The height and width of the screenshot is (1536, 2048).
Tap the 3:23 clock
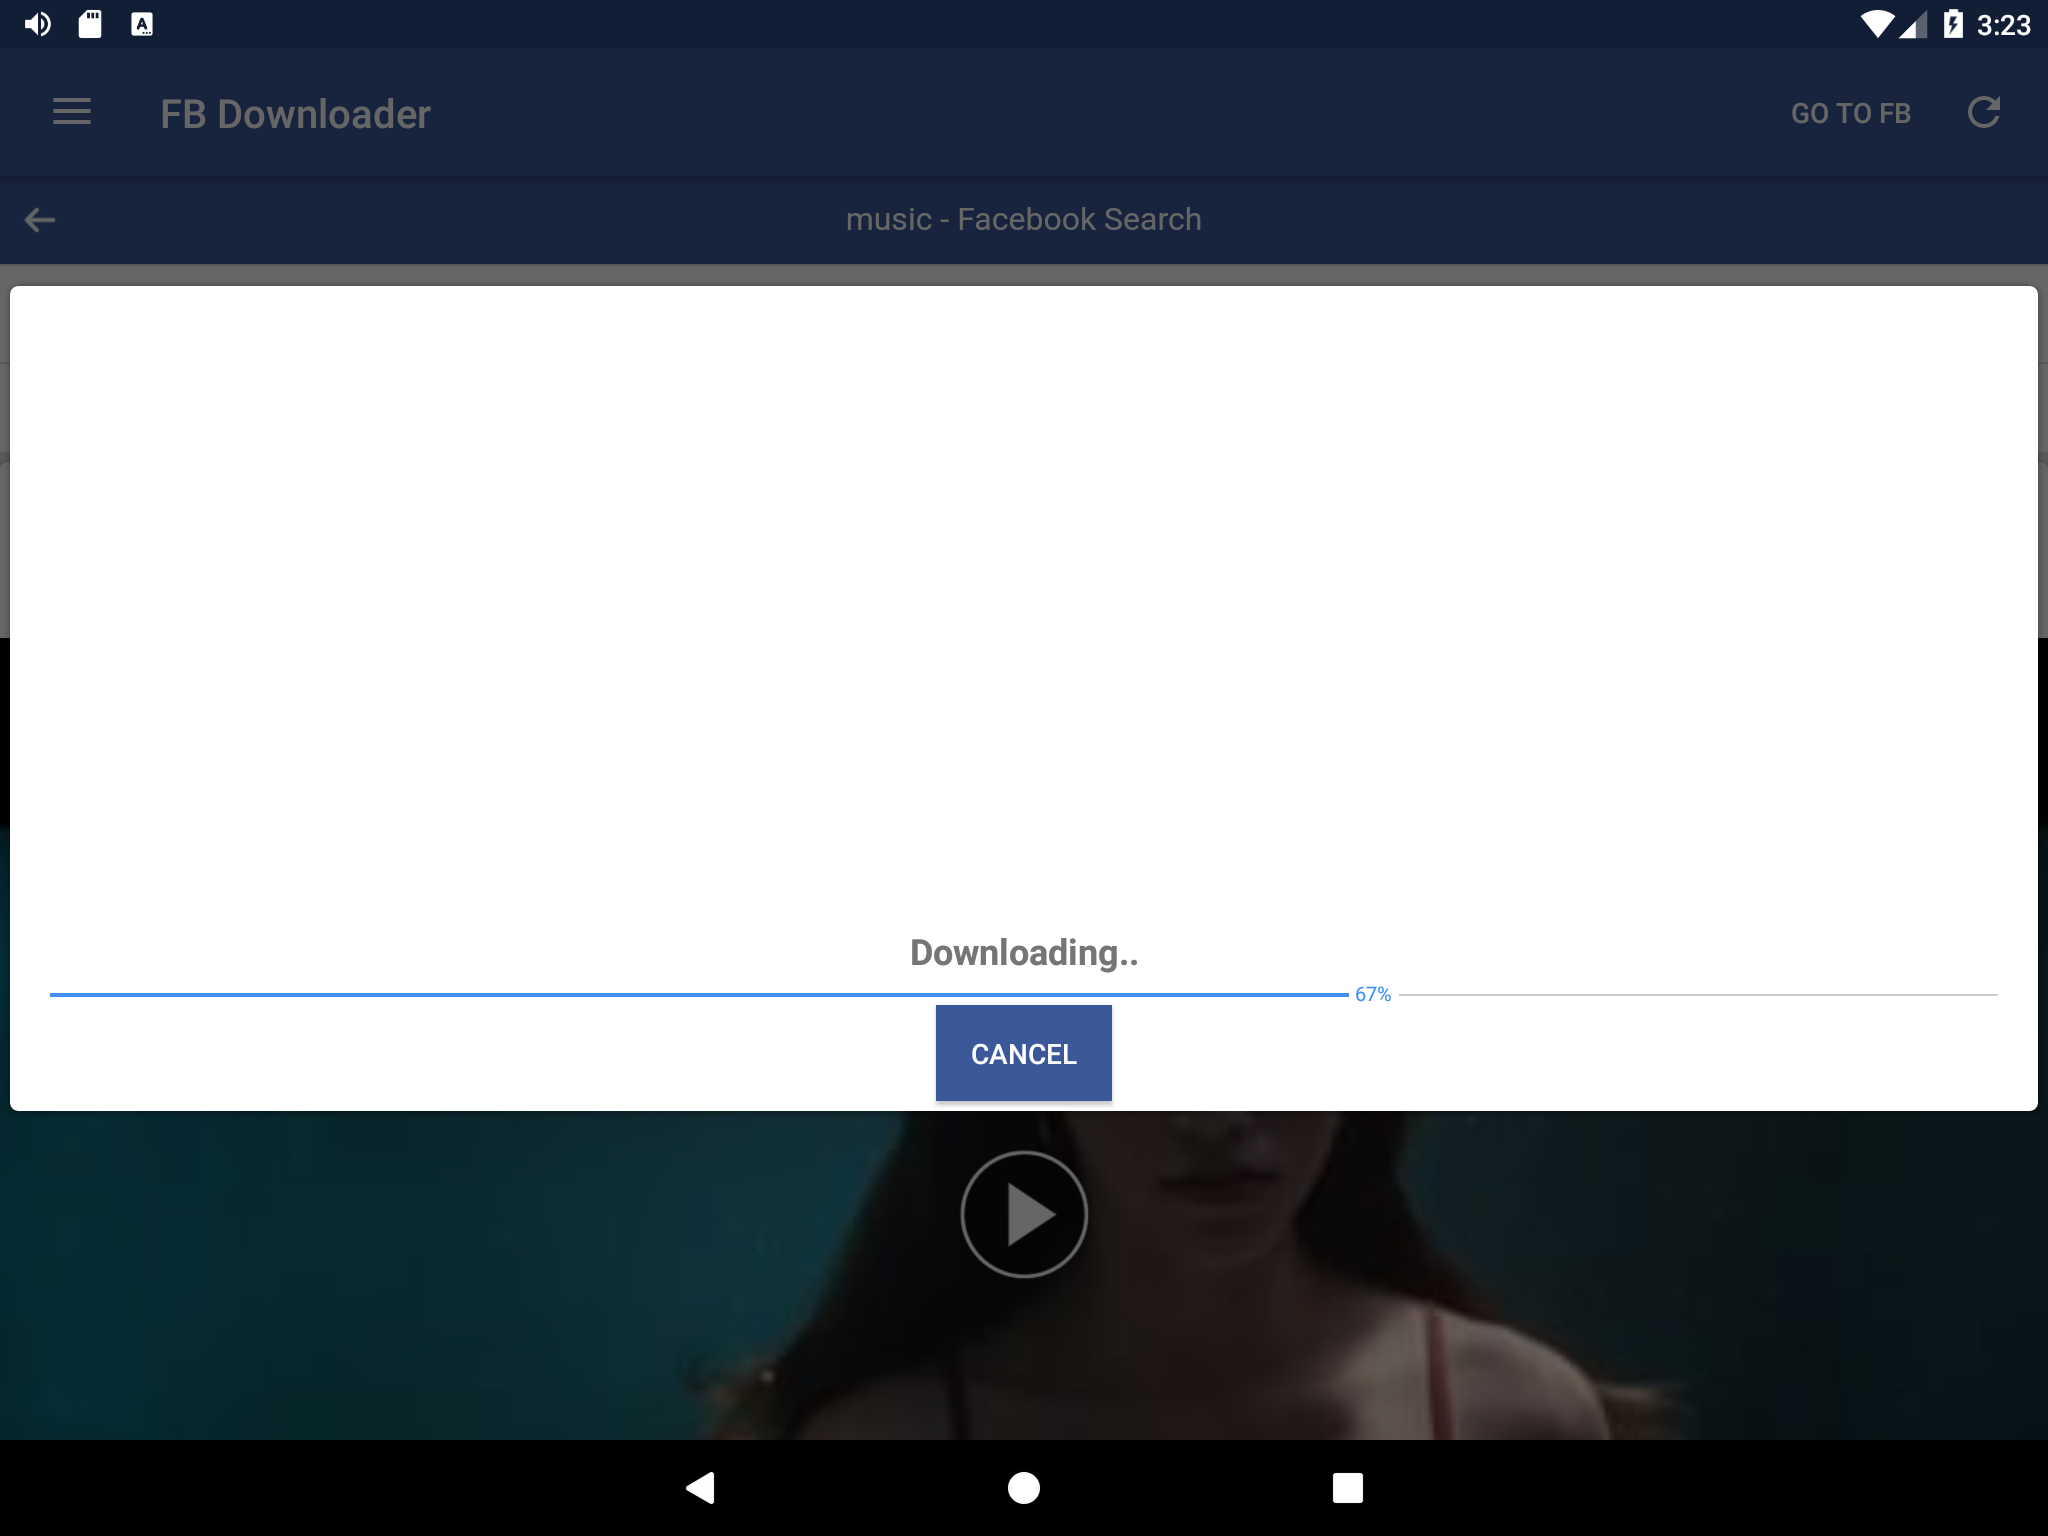[2003, 25]
